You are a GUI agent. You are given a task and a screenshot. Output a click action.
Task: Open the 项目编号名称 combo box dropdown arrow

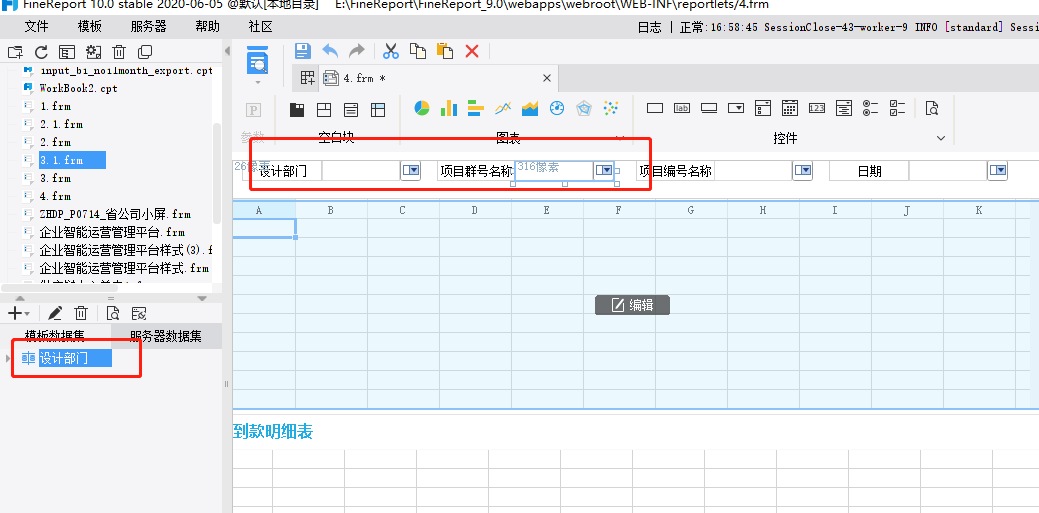click(802, 171)
